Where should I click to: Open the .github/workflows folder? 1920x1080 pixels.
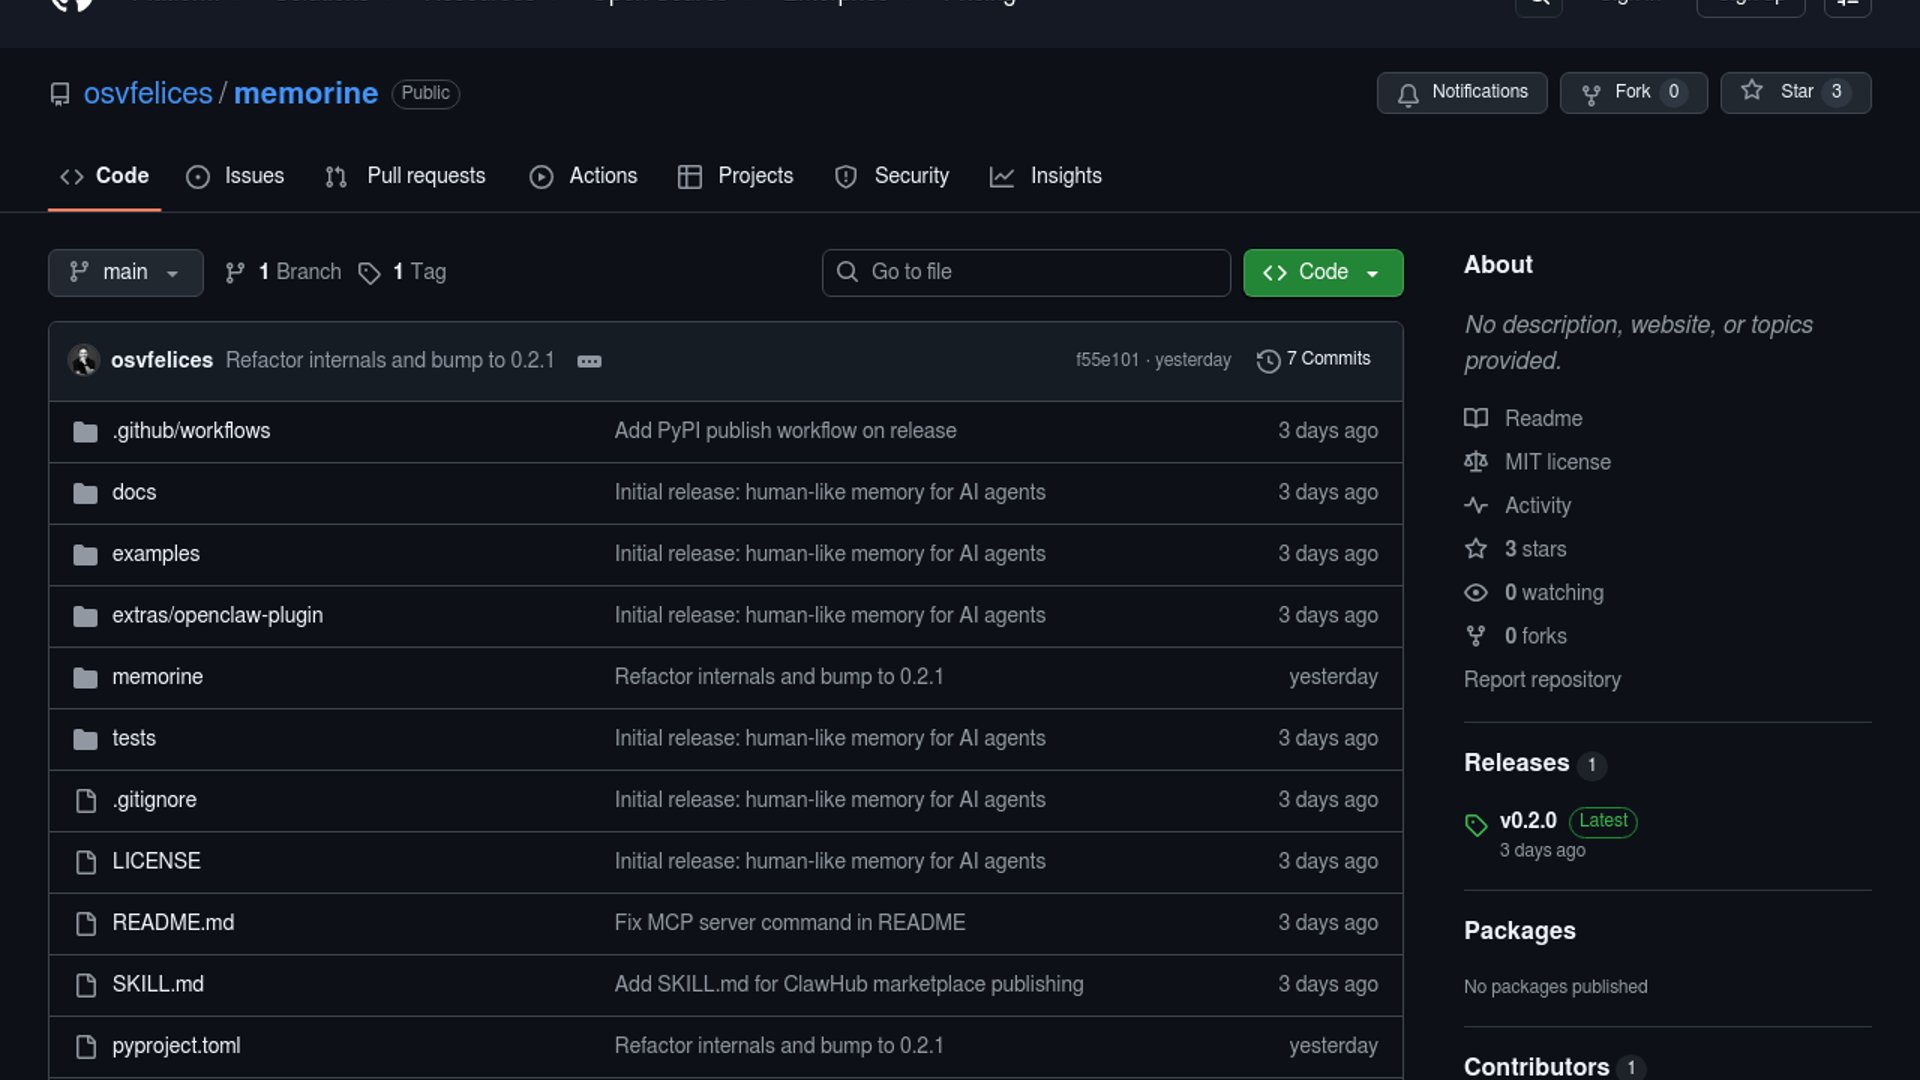191,431
